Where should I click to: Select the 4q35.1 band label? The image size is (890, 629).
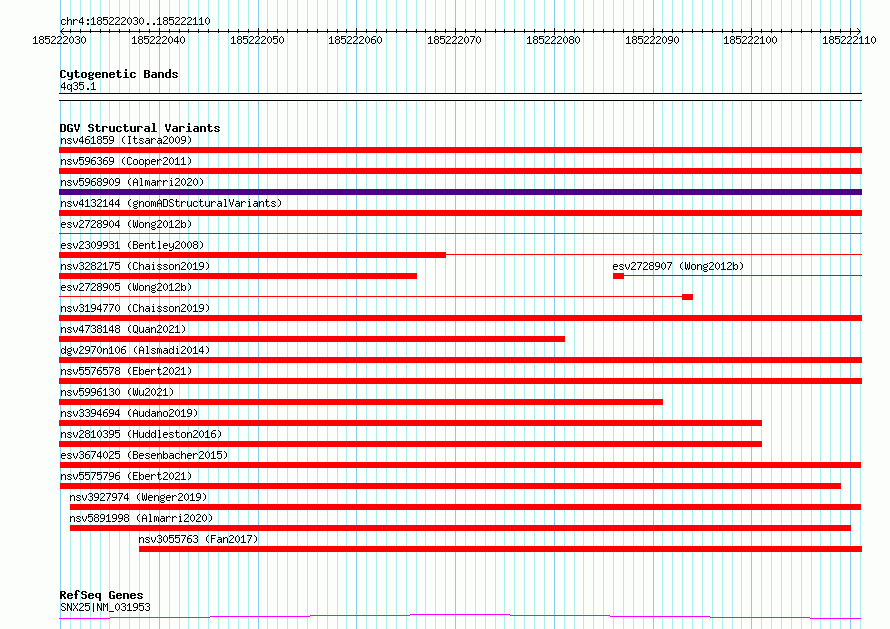pyautogui.click(x=78, y=86)
